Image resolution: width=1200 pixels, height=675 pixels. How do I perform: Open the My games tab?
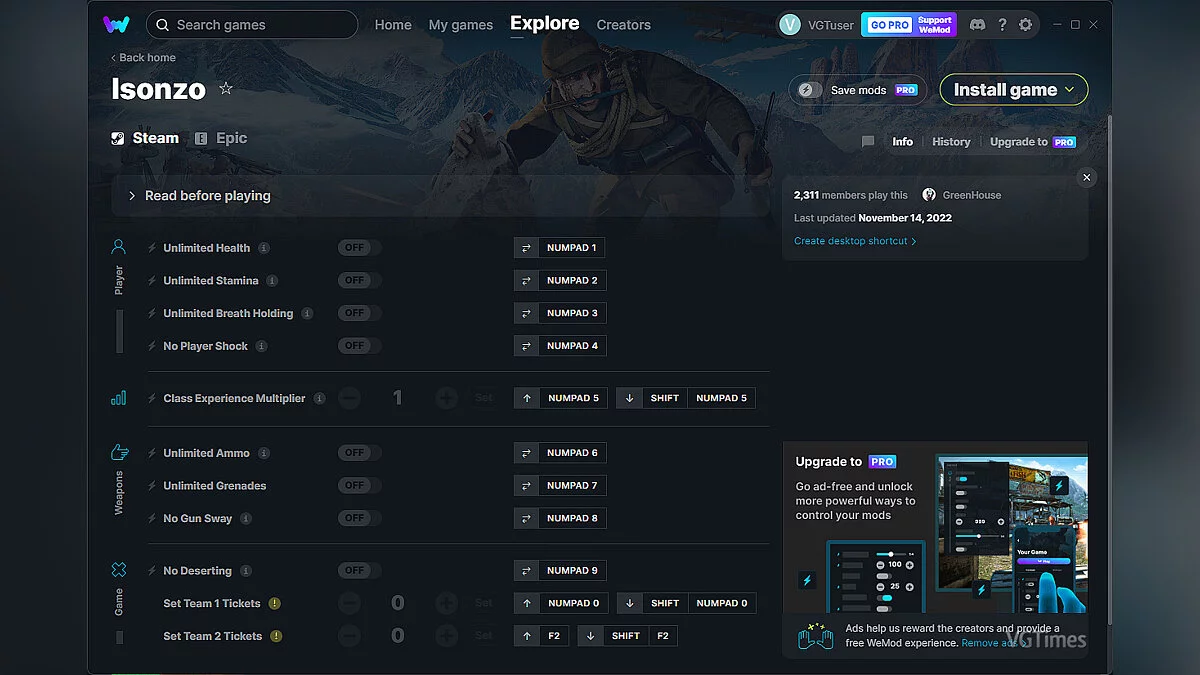(x=461, y=25)
